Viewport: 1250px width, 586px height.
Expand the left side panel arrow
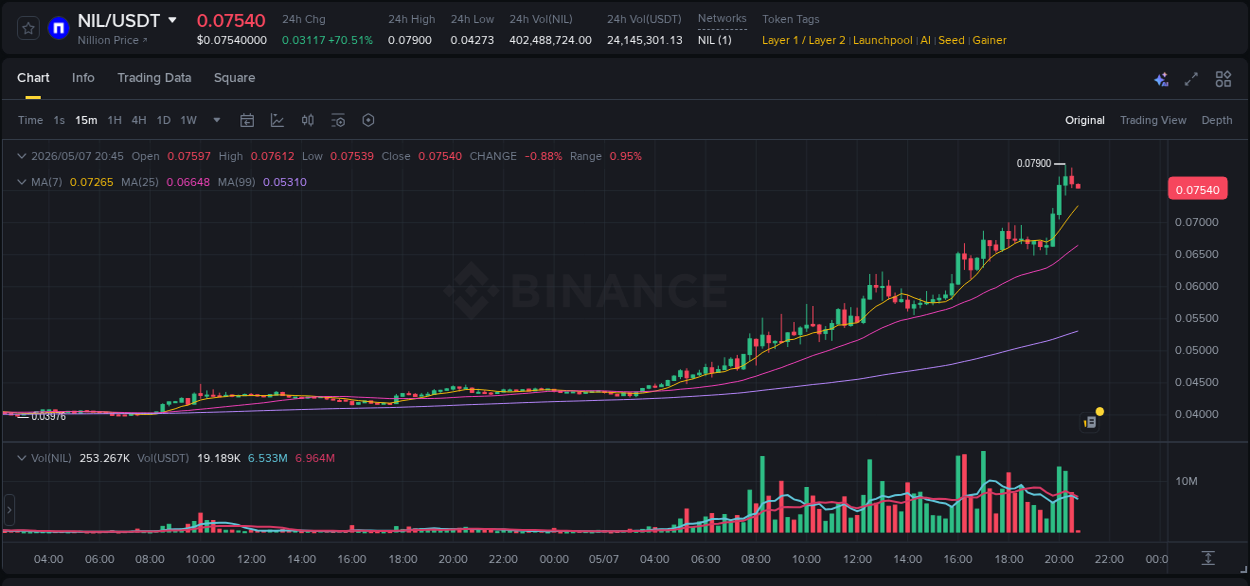pos(9,510)
